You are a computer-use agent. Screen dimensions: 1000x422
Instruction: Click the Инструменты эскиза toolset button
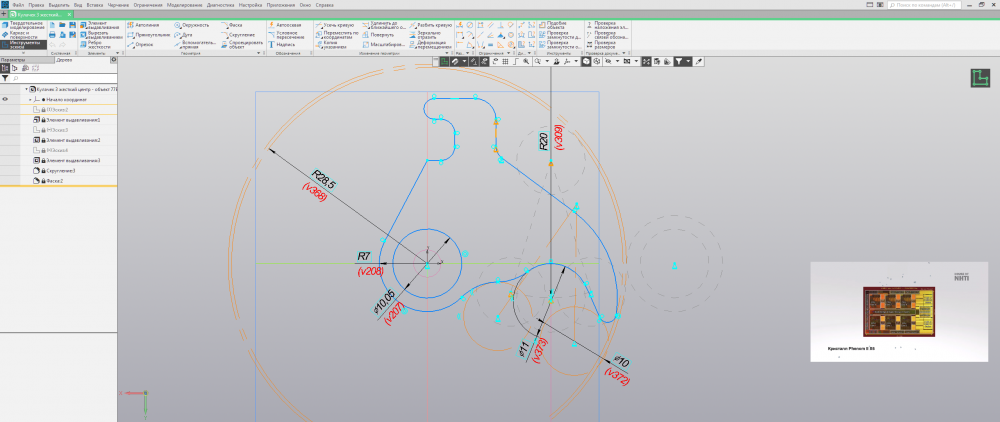(x=23, y=45)
